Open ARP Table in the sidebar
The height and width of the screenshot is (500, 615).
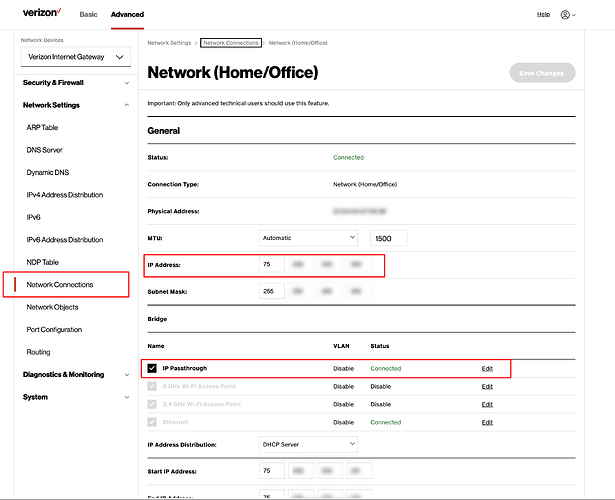click(42, 127)
